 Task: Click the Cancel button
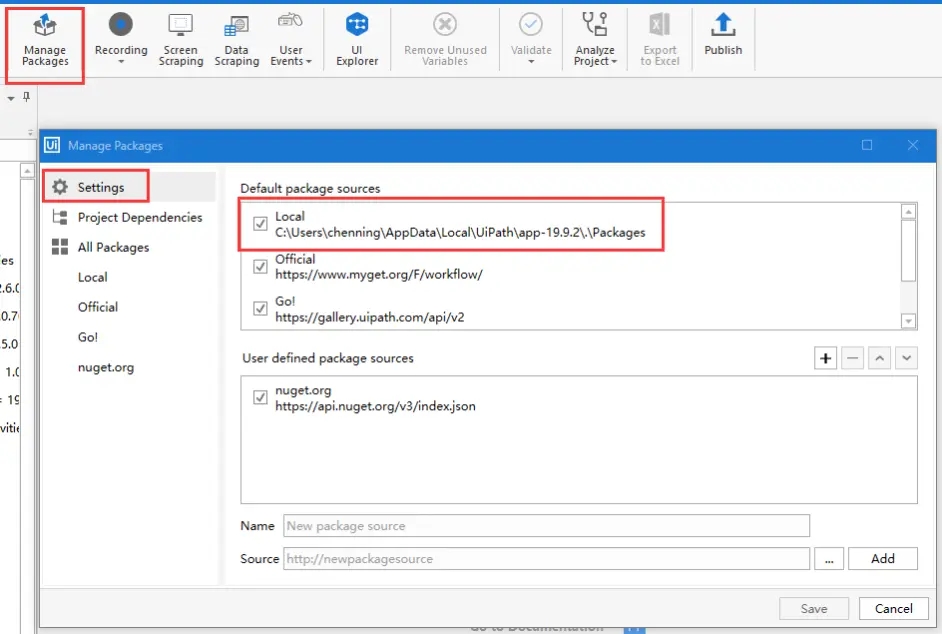pyautogui.click(x=893, y=609)
